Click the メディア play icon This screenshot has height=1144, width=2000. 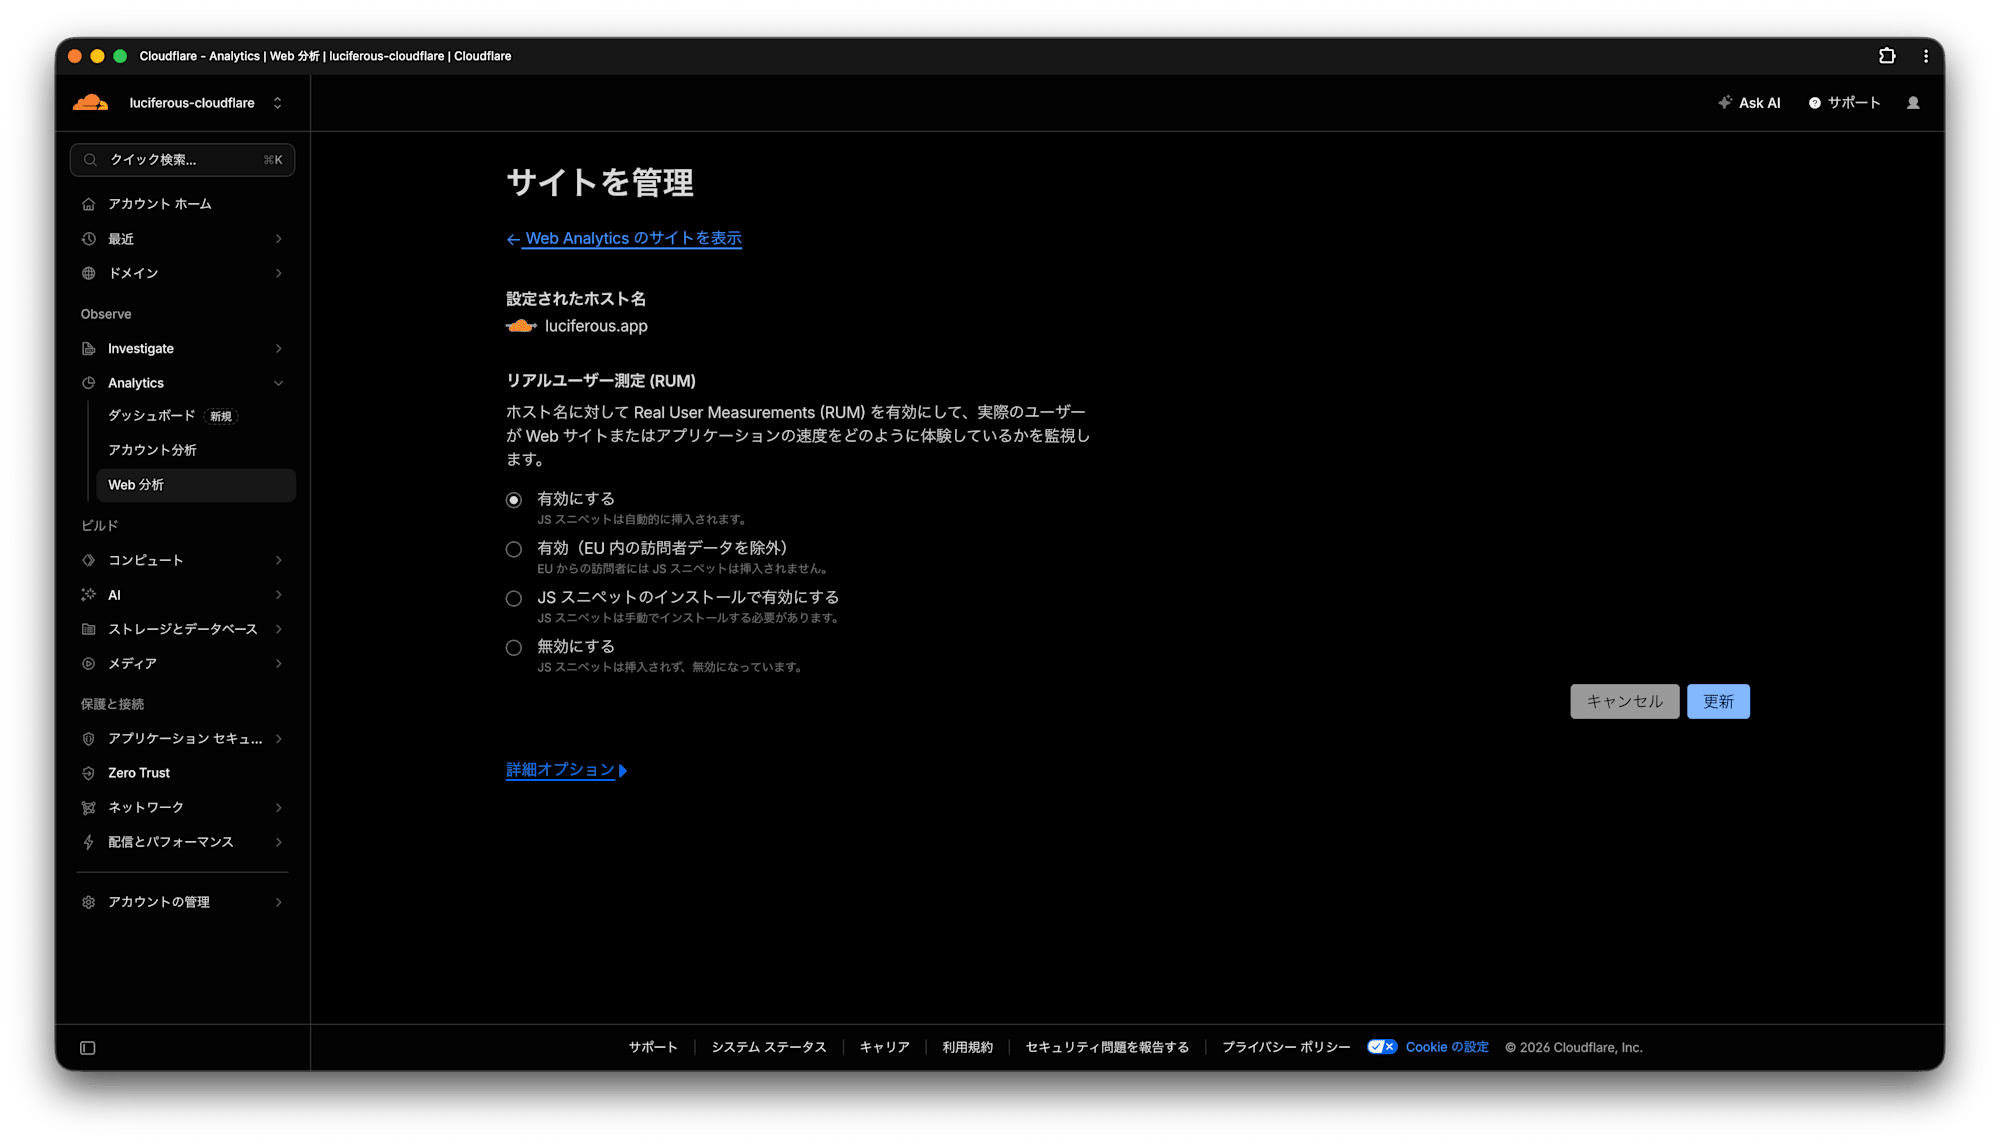coord(88,664)
